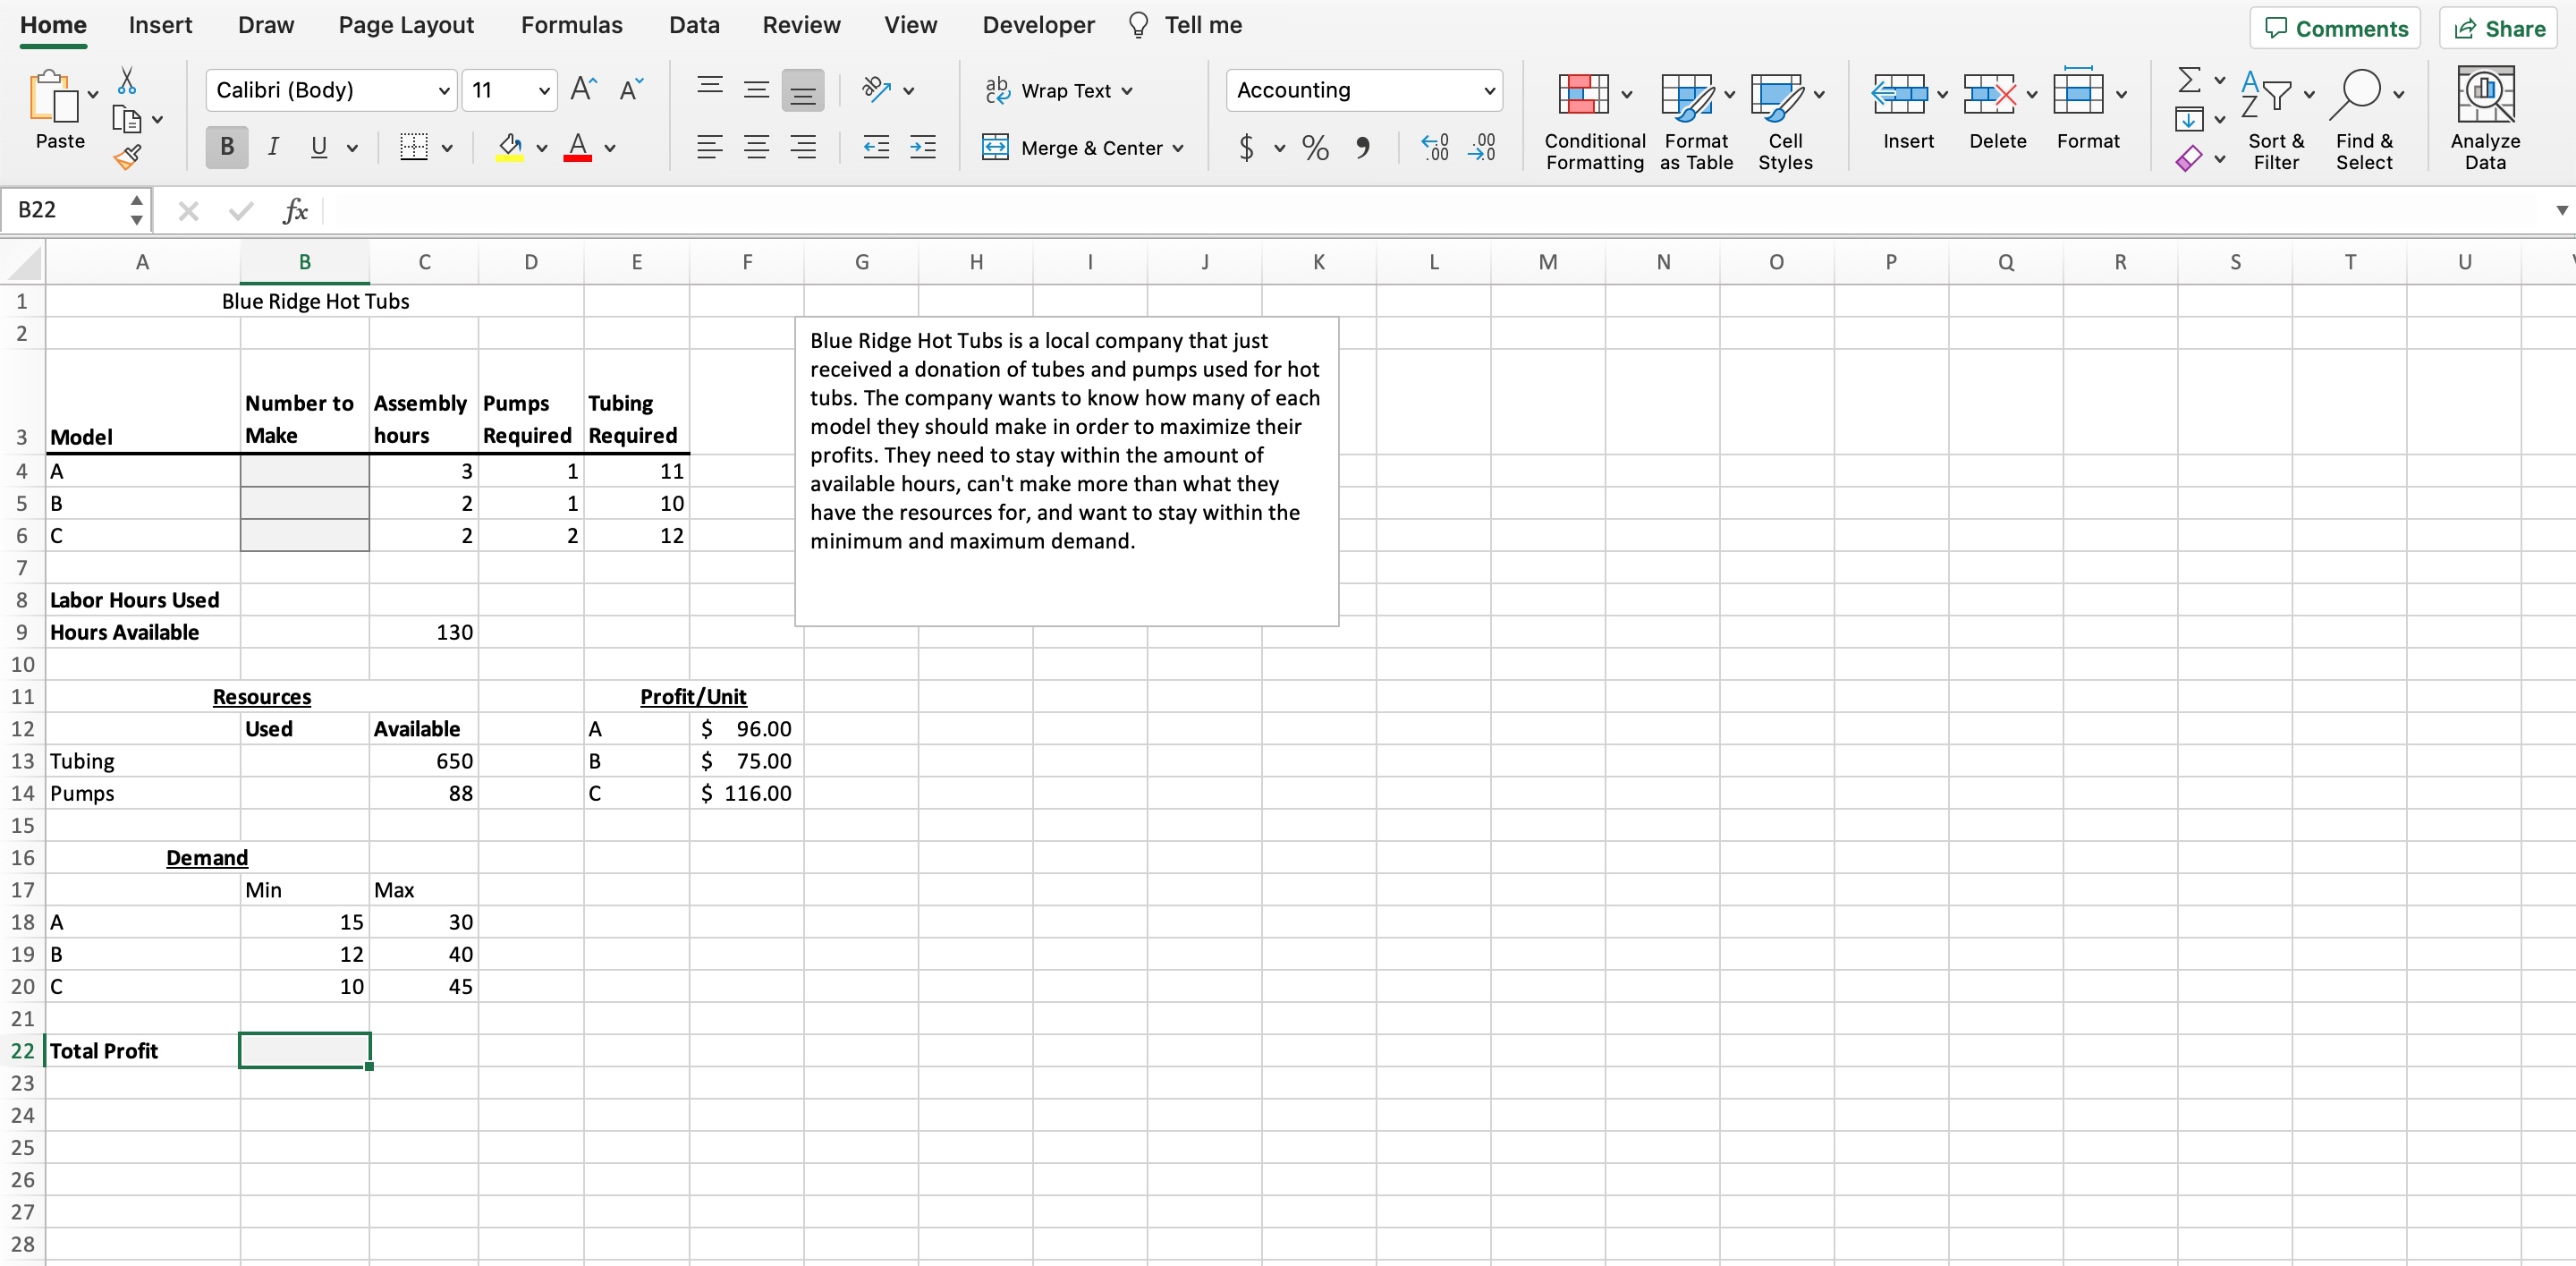Toggle Bold formatting on selected cell
This screenshot has width=2576, height=1266.
tap(225, 148)
